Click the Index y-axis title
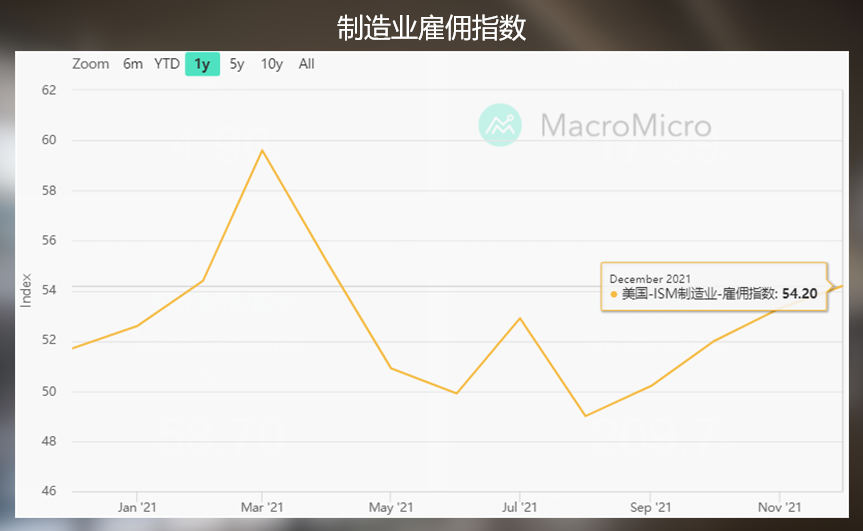 point(26,290)
